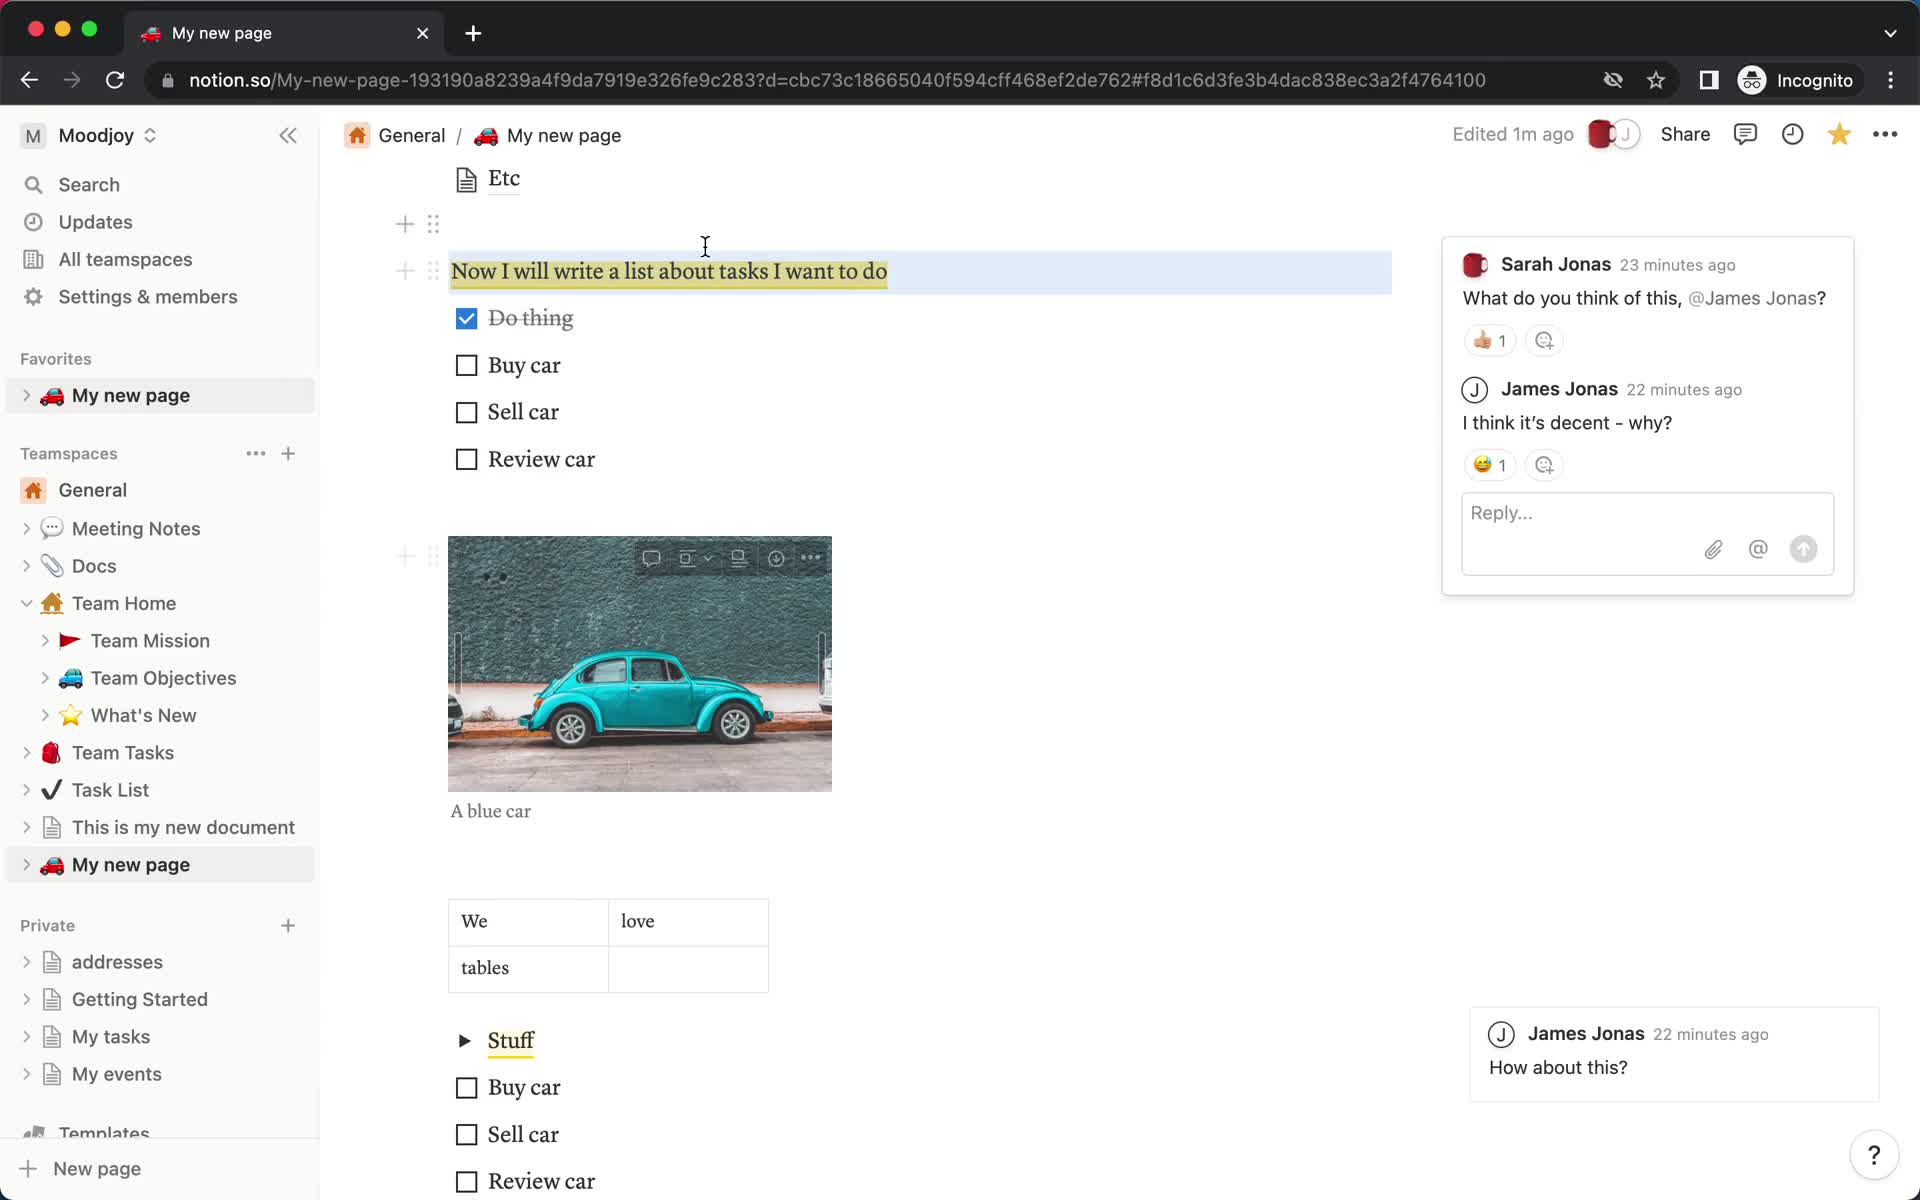
Task: Click the attach file icon in reply
Action: coord(1713,549)
